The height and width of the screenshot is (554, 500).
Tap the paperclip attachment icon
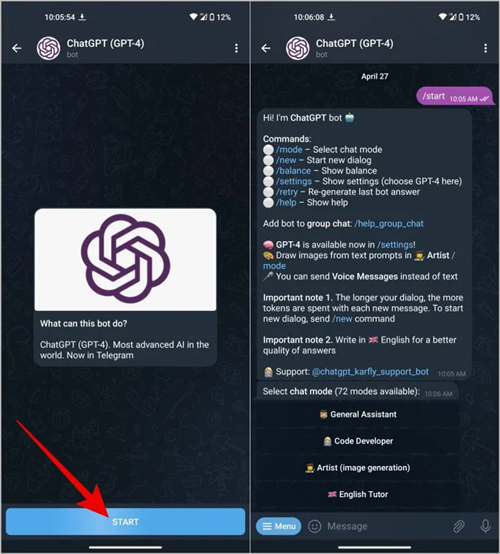point(459,526)
